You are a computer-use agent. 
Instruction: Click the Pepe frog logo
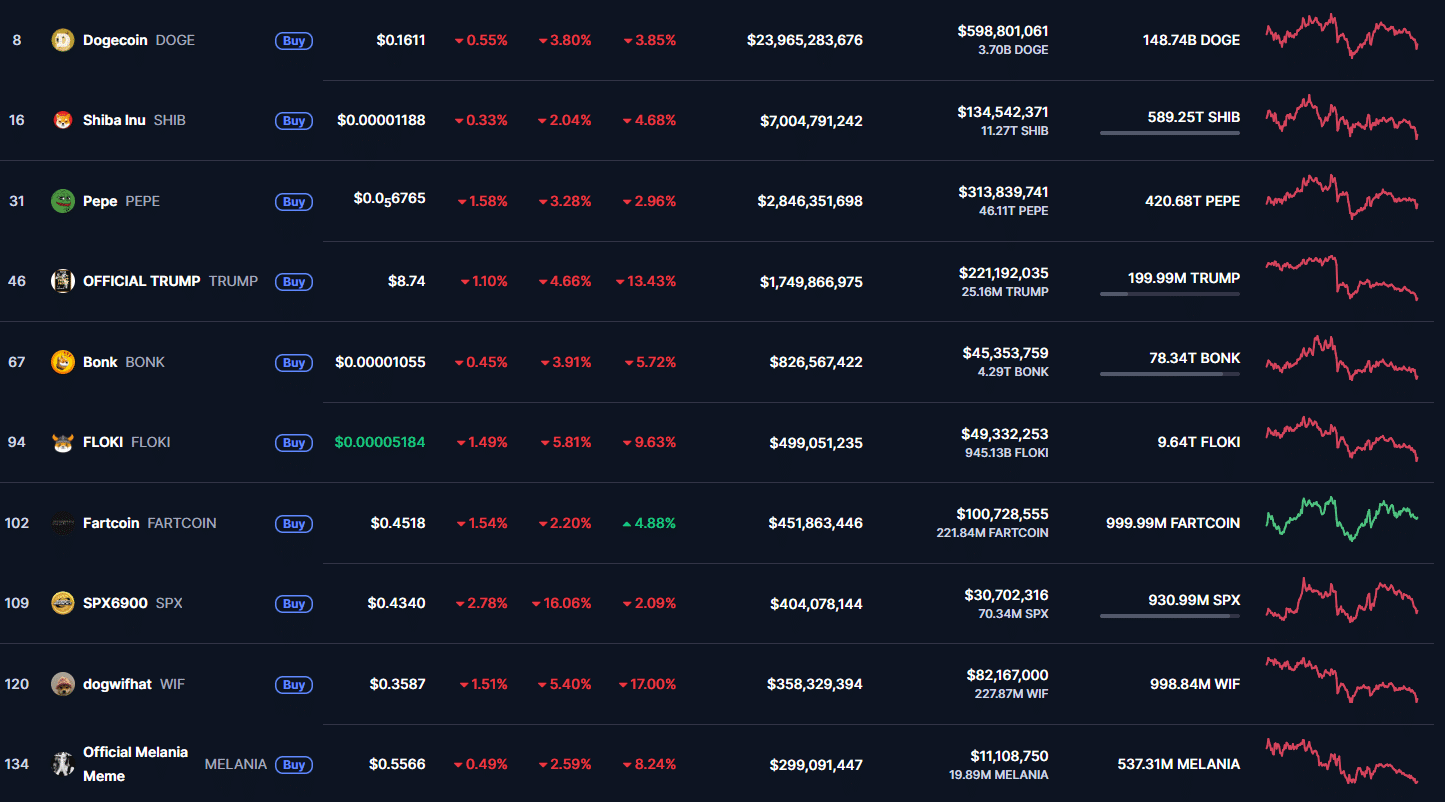63,201
